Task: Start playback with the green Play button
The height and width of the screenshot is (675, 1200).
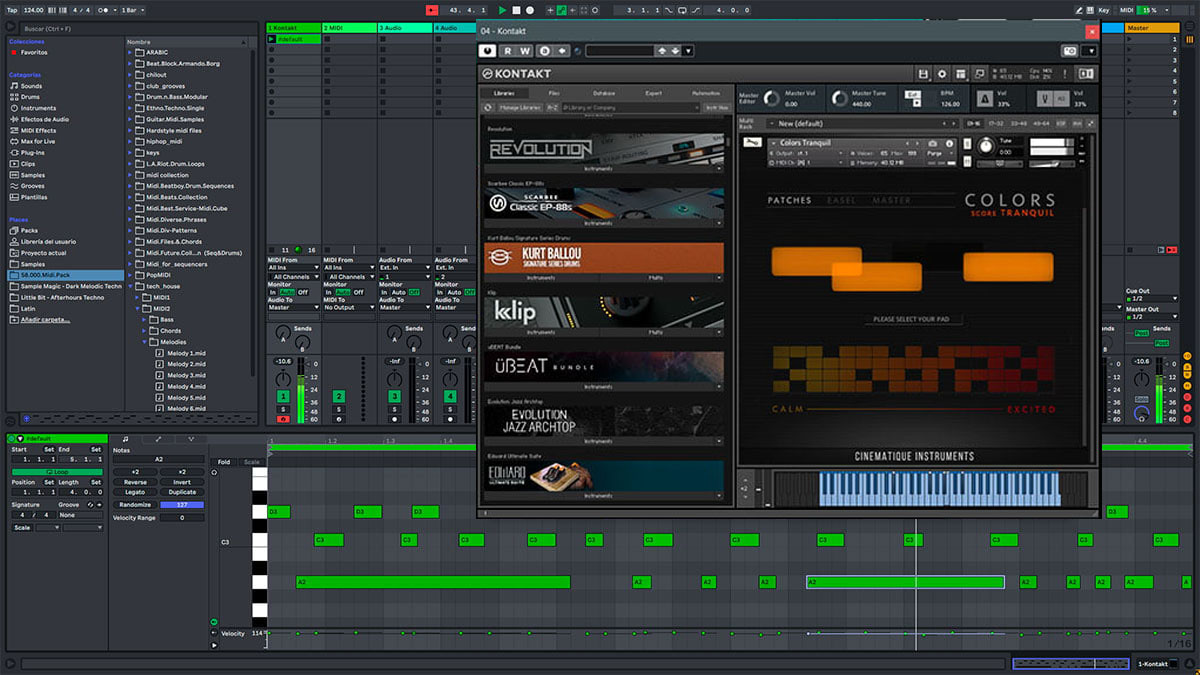Action: pos(503,10)
